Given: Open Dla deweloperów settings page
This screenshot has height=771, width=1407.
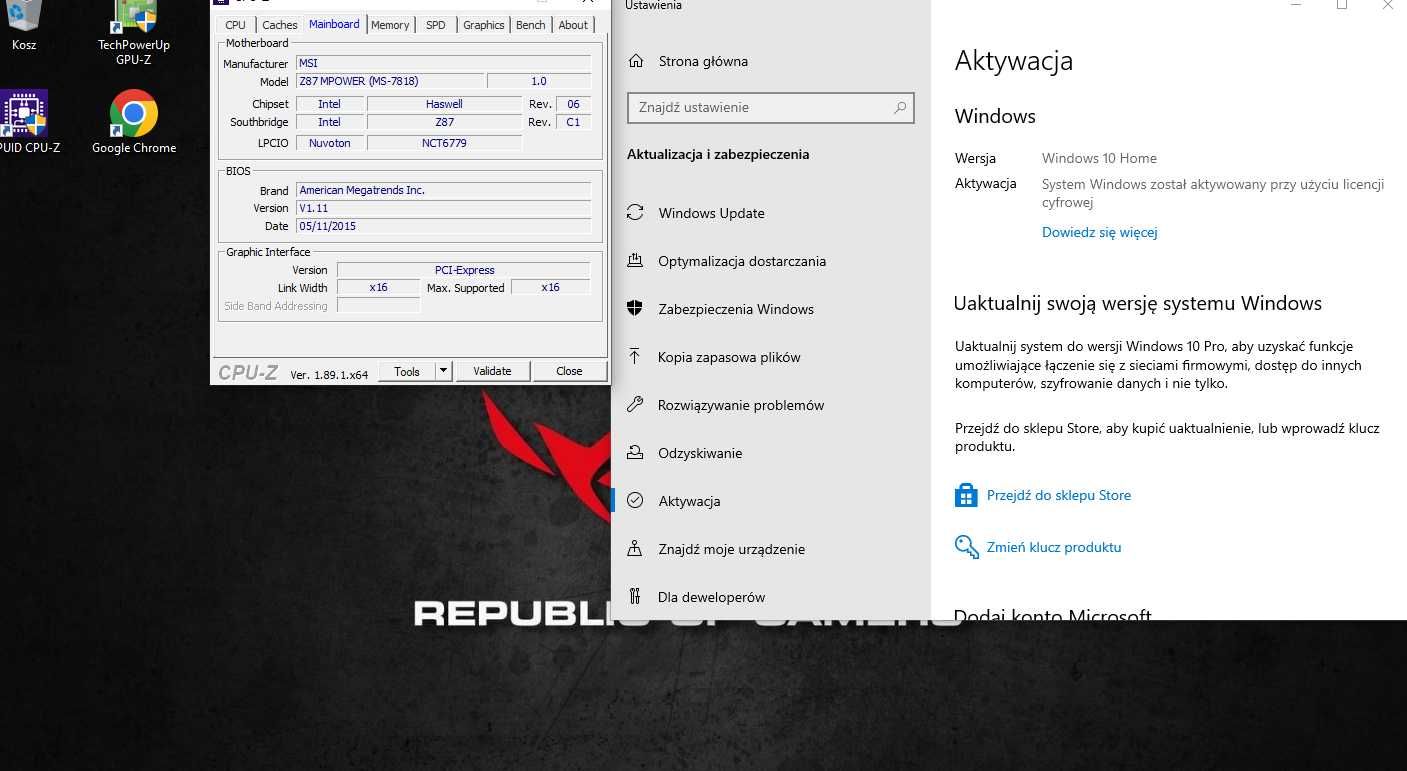Looking at the screenshot, I should click(711, 597).
